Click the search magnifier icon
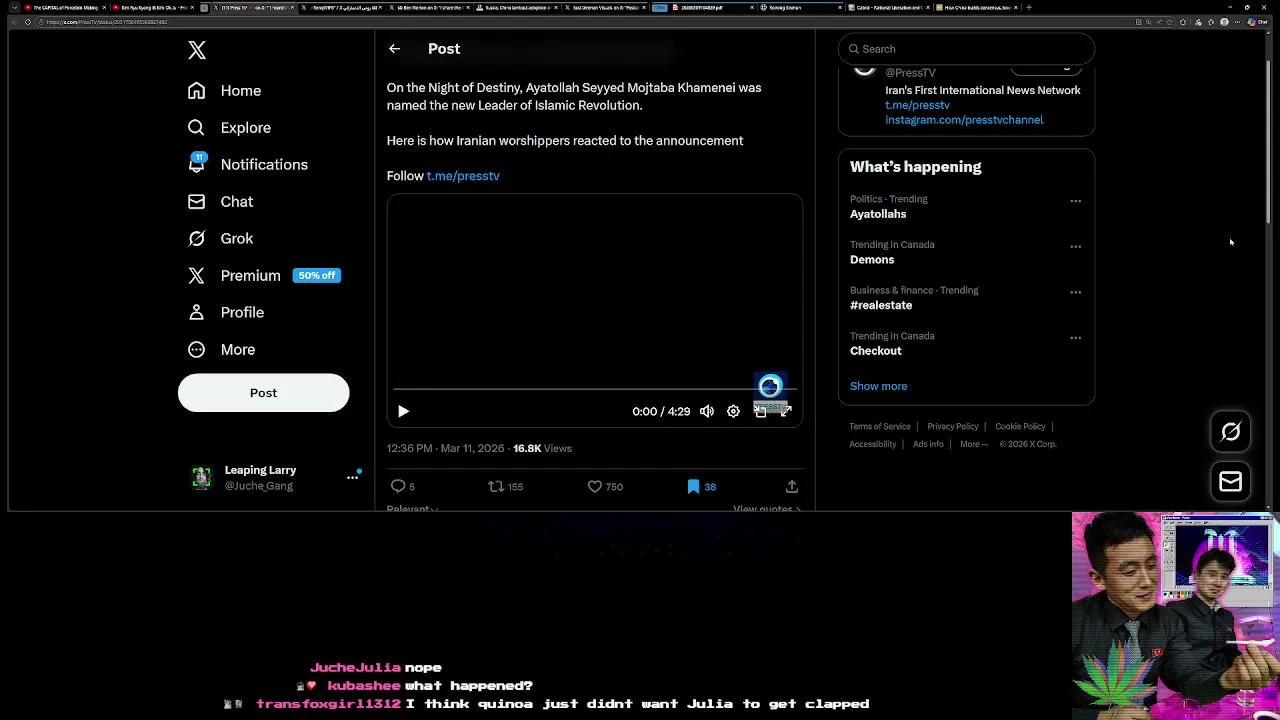Viewport: 1280px width, 720px height. coord(855,49)
